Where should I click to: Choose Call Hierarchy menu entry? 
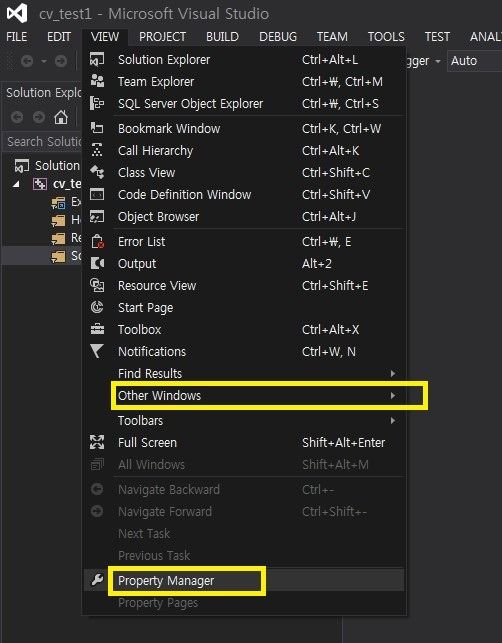(x=244, y=150)
